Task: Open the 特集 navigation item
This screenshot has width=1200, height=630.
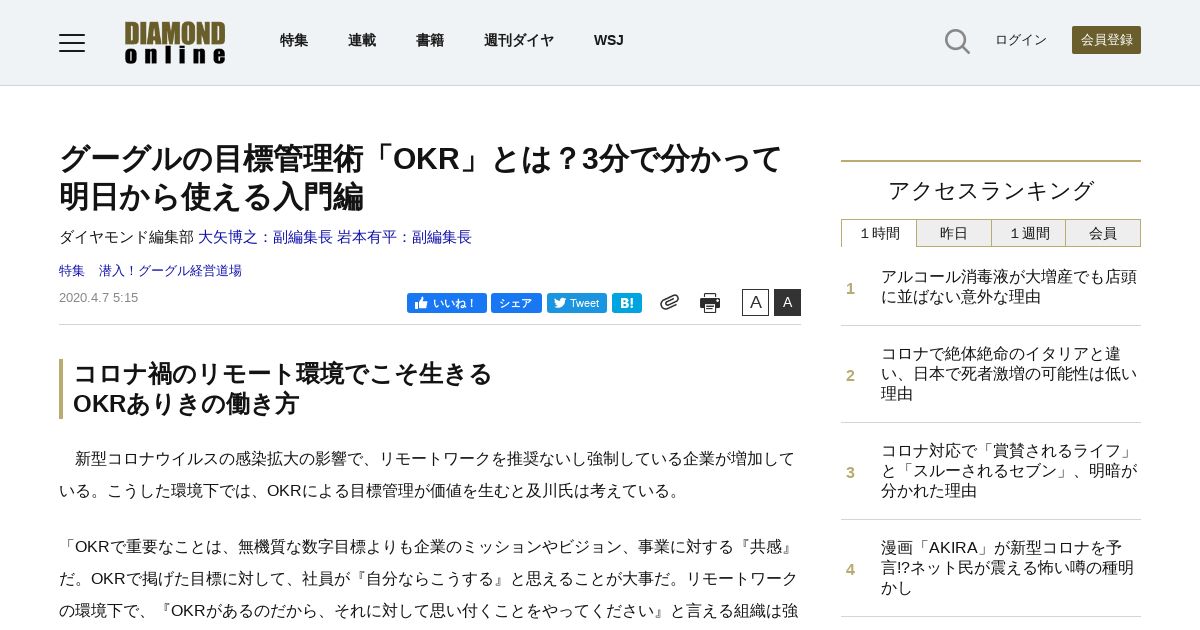Action: [294, 40]
